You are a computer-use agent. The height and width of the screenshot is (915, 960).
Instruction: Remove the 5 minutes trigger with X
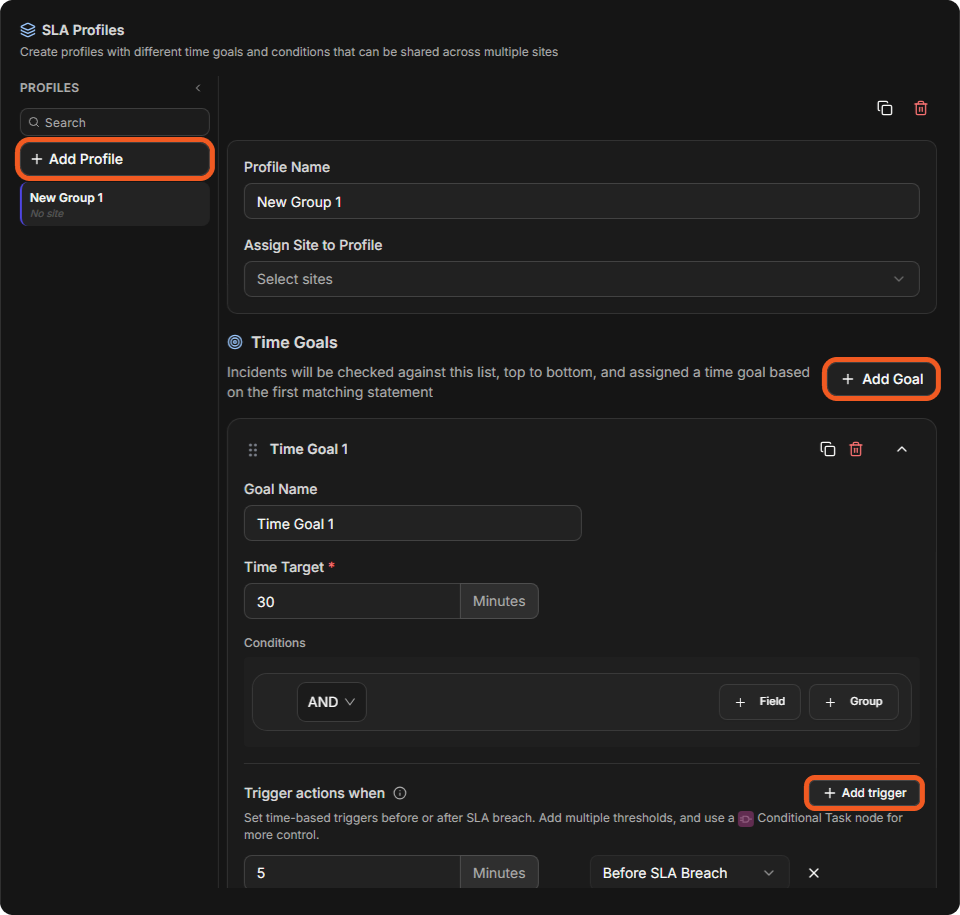coord(814,873)
